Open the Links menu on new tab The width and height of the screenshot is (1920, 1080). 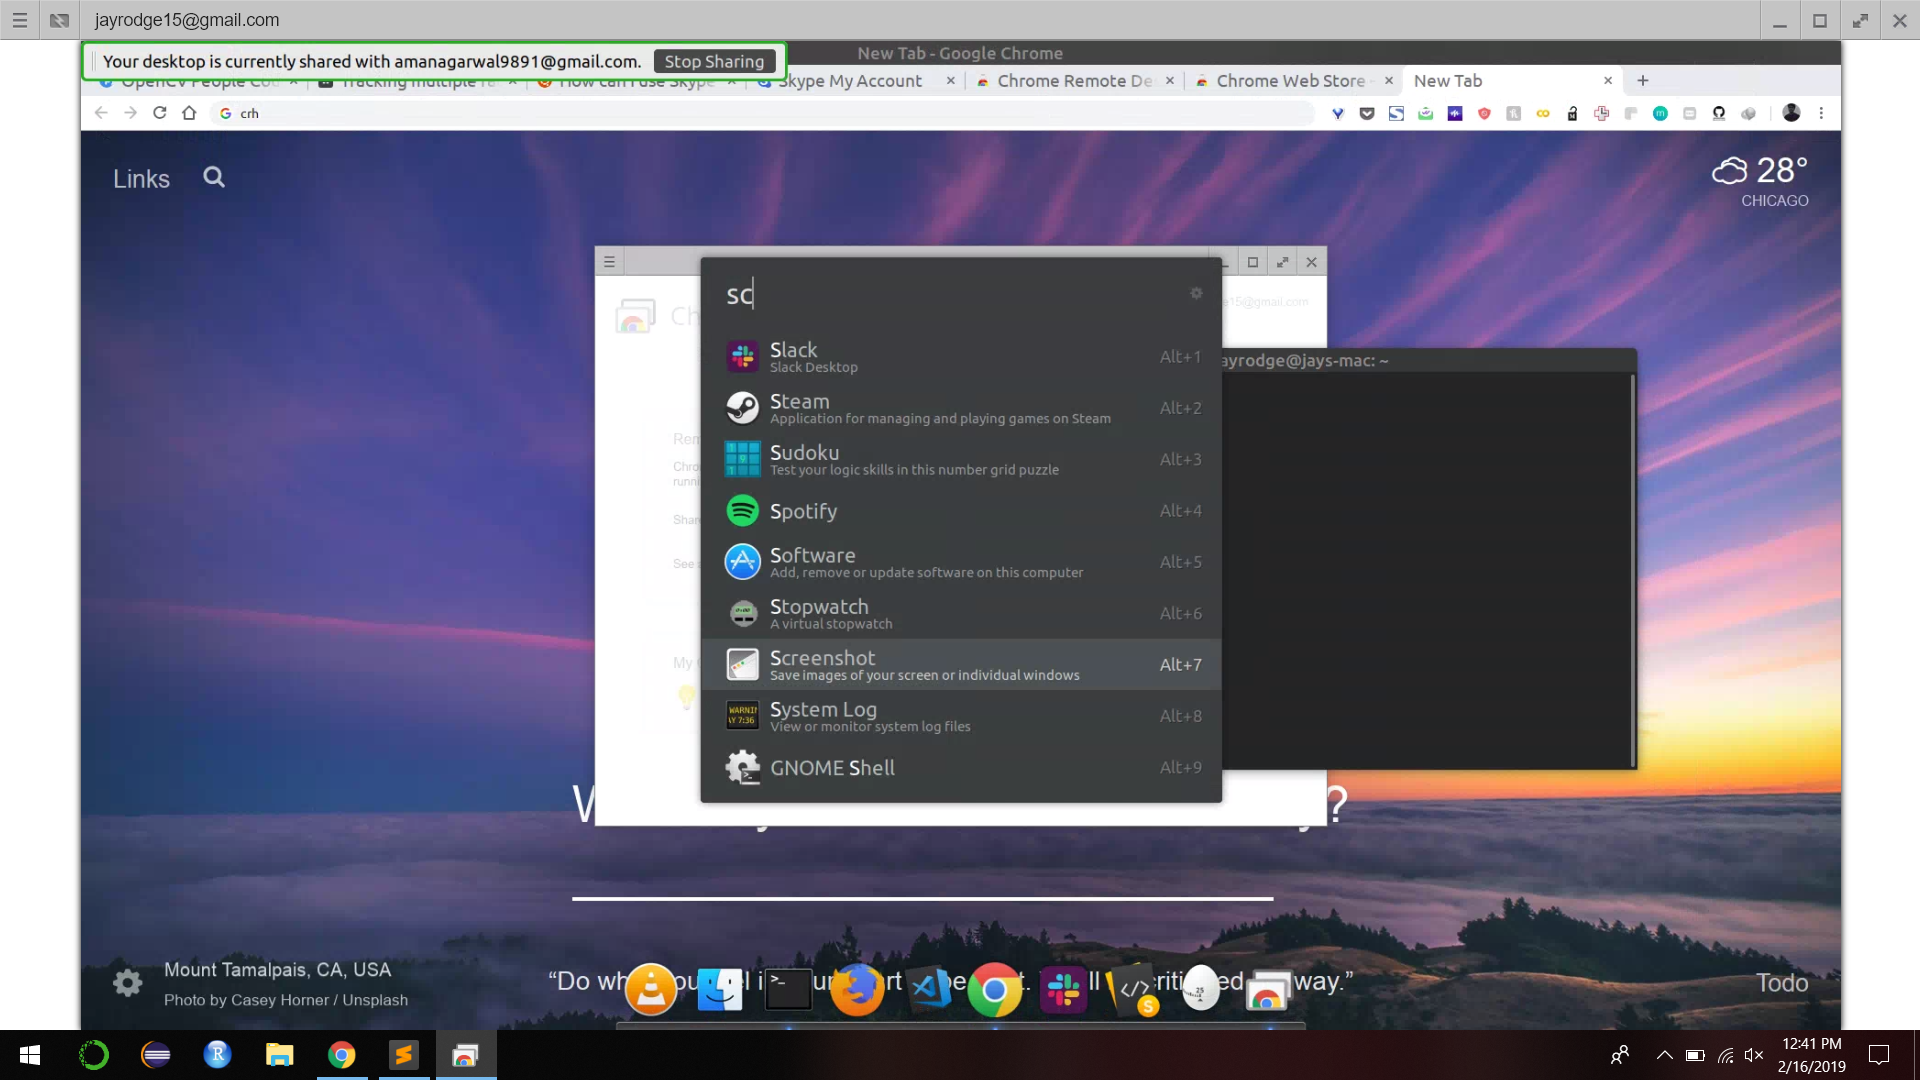(141, 179)
